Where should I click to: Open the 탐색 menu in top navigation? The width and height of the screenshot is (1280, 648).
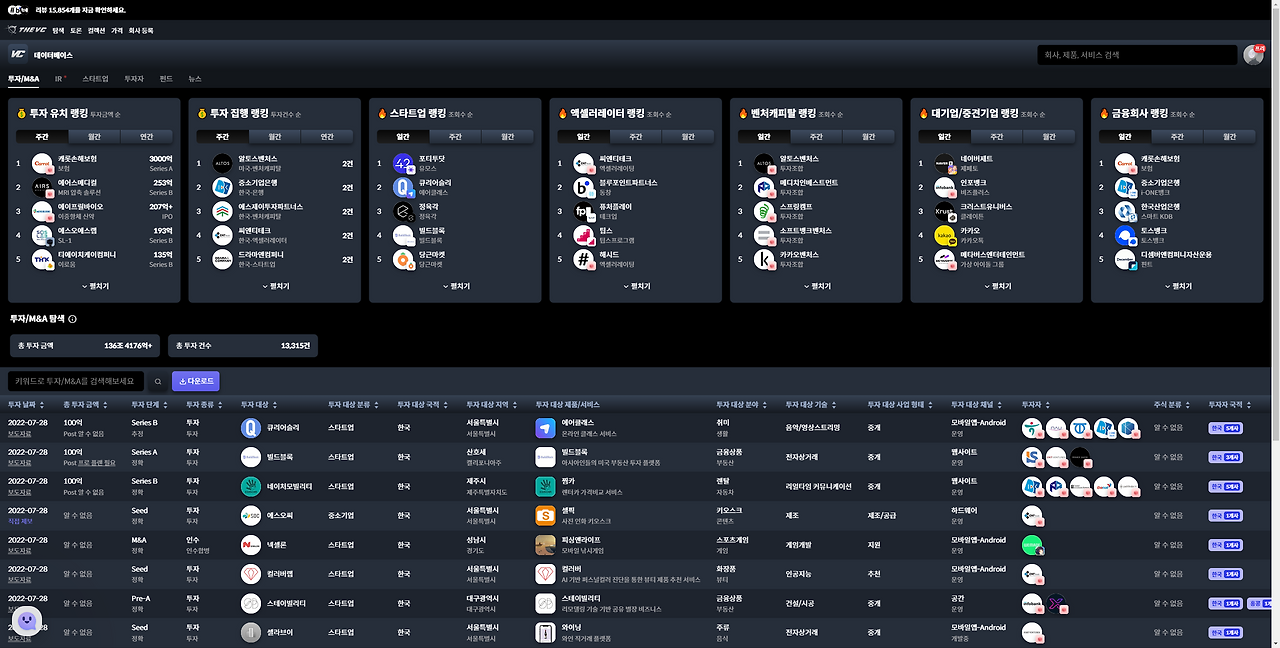coord(58,31)
